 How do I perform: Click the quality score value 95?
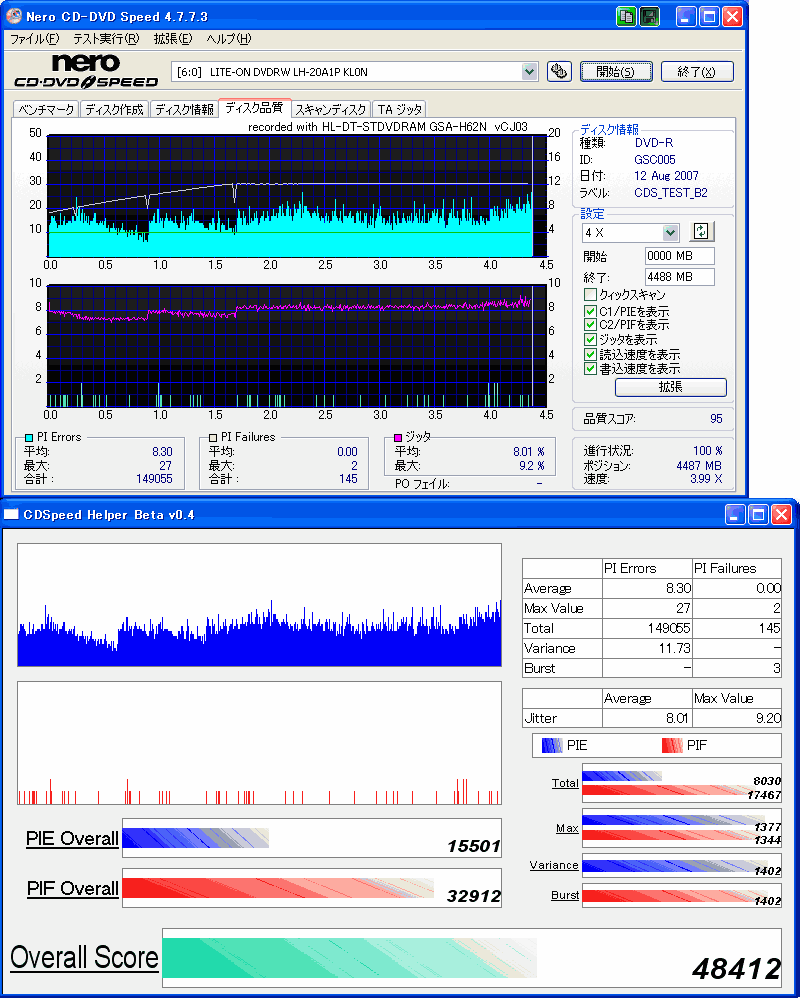(716, 419)
